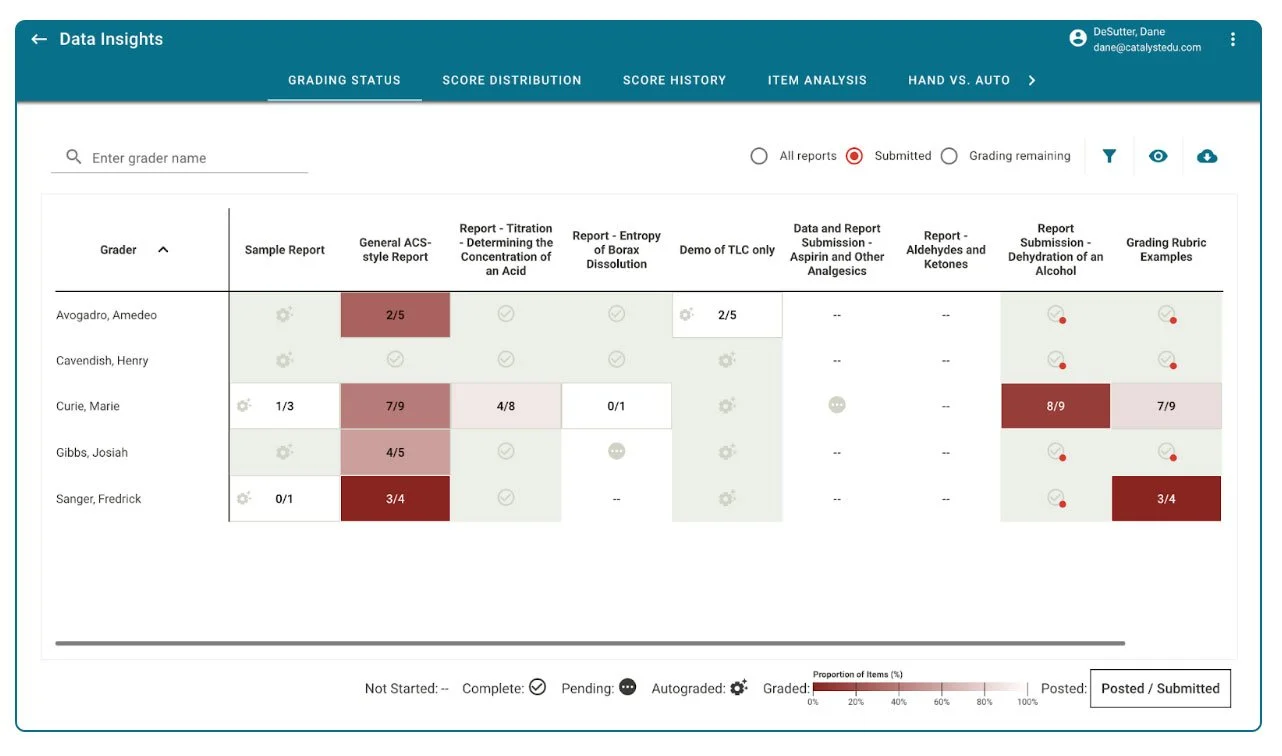Click the Posted / Submitted button

tap(1159, 688)
